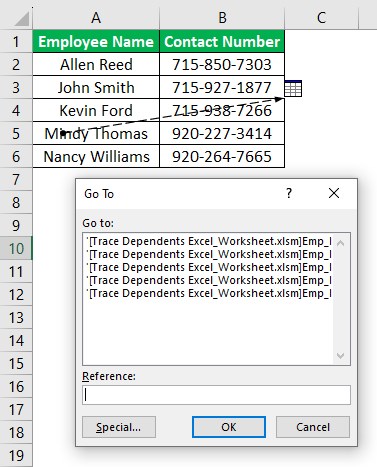The height and width of the screenshot is (467, 377).
Task: Open the Special... options button
Action: click(119, 427)
